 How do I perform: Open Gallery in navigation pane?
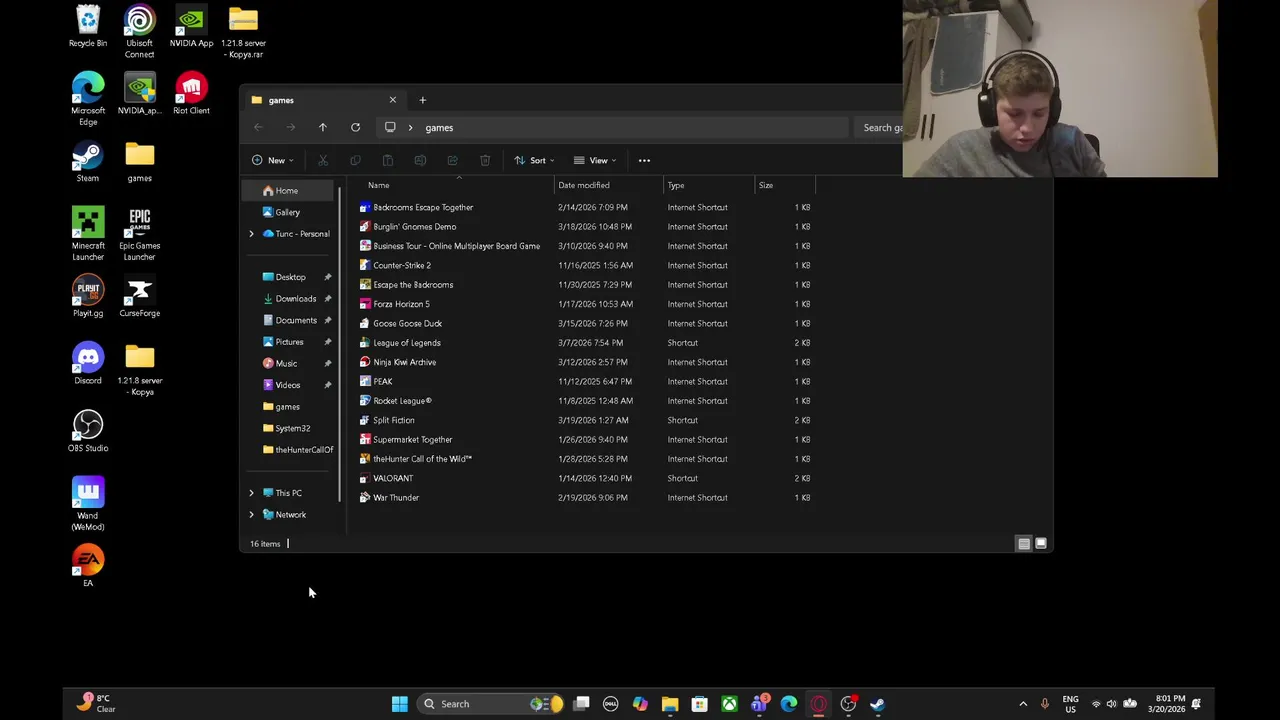pos(287,212)
